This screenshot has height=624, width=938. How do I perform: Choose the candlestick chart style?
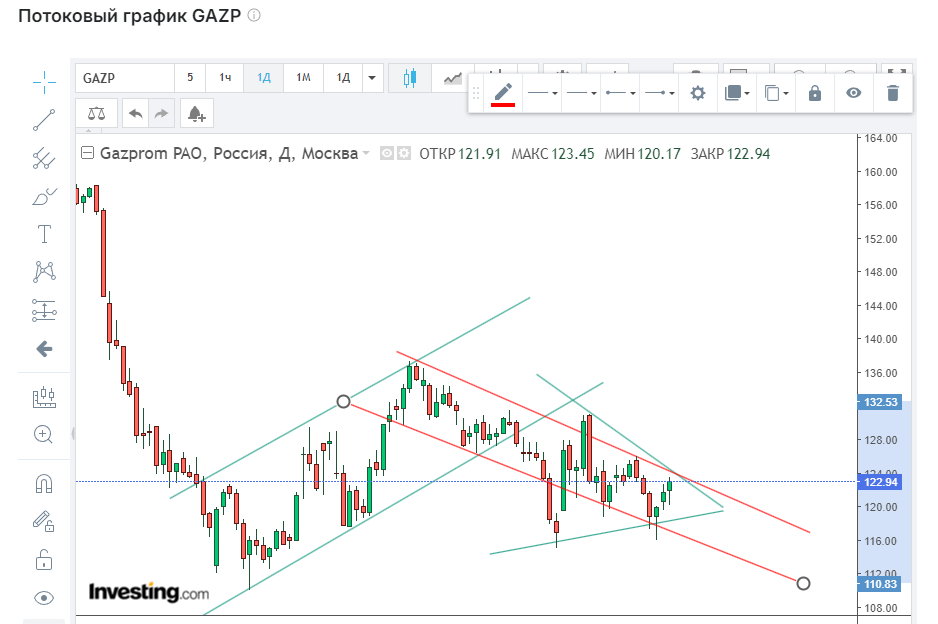(x=410, y=78)
